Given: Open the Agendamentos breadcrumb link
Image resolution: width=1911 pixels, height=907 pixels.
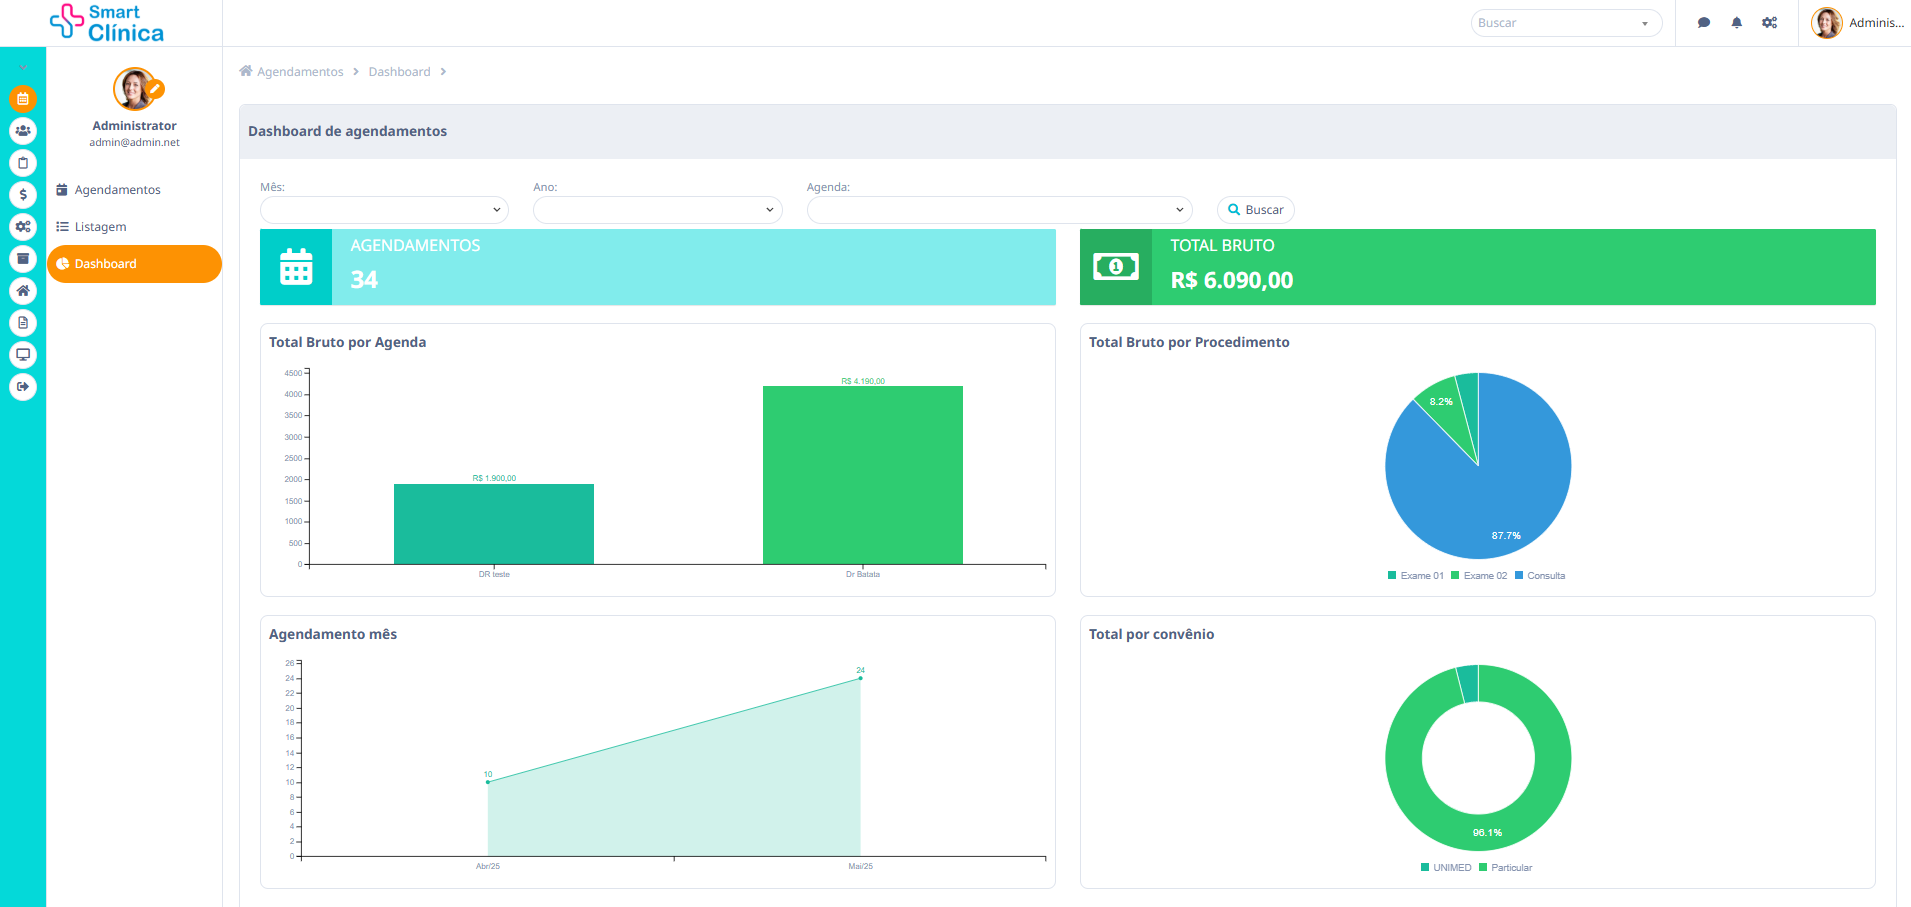Looking at the screenshot, I should [x=299, y=71].
